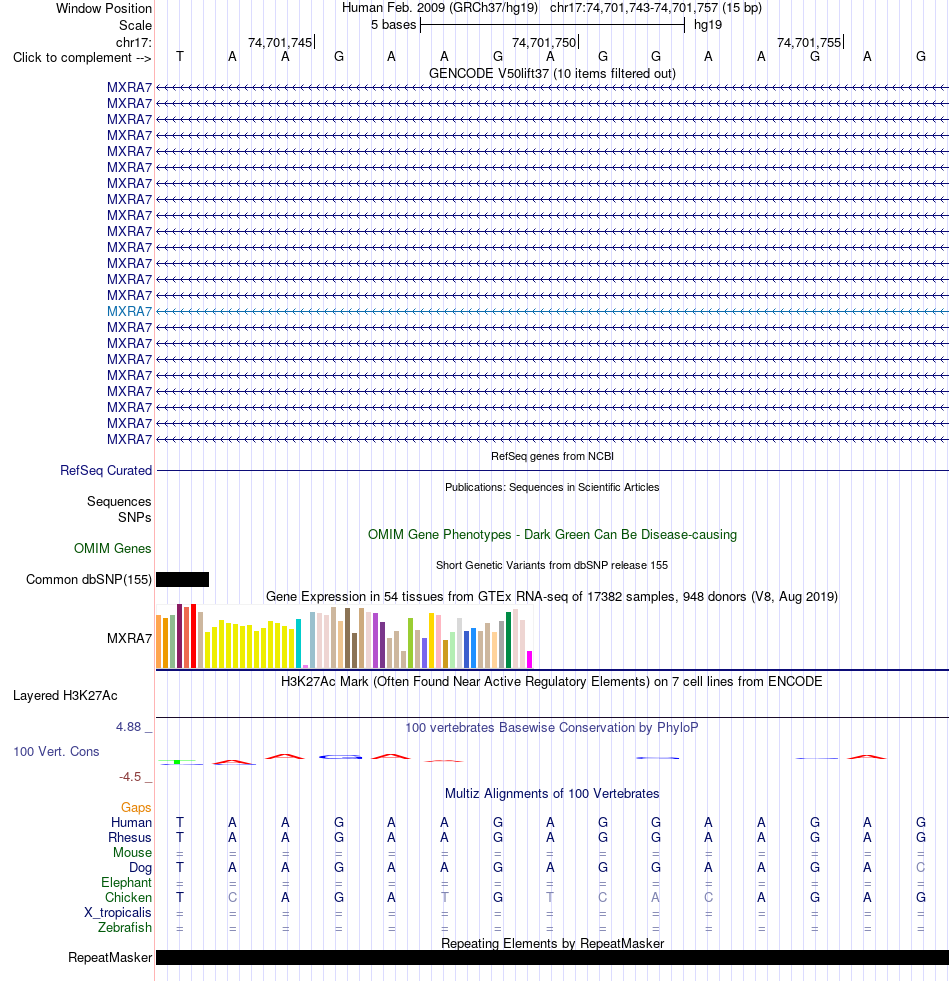This screenshot has height=981, width=950.
Task: Click the 74,701,755 position marker
Action: click(x=809, y=43)
